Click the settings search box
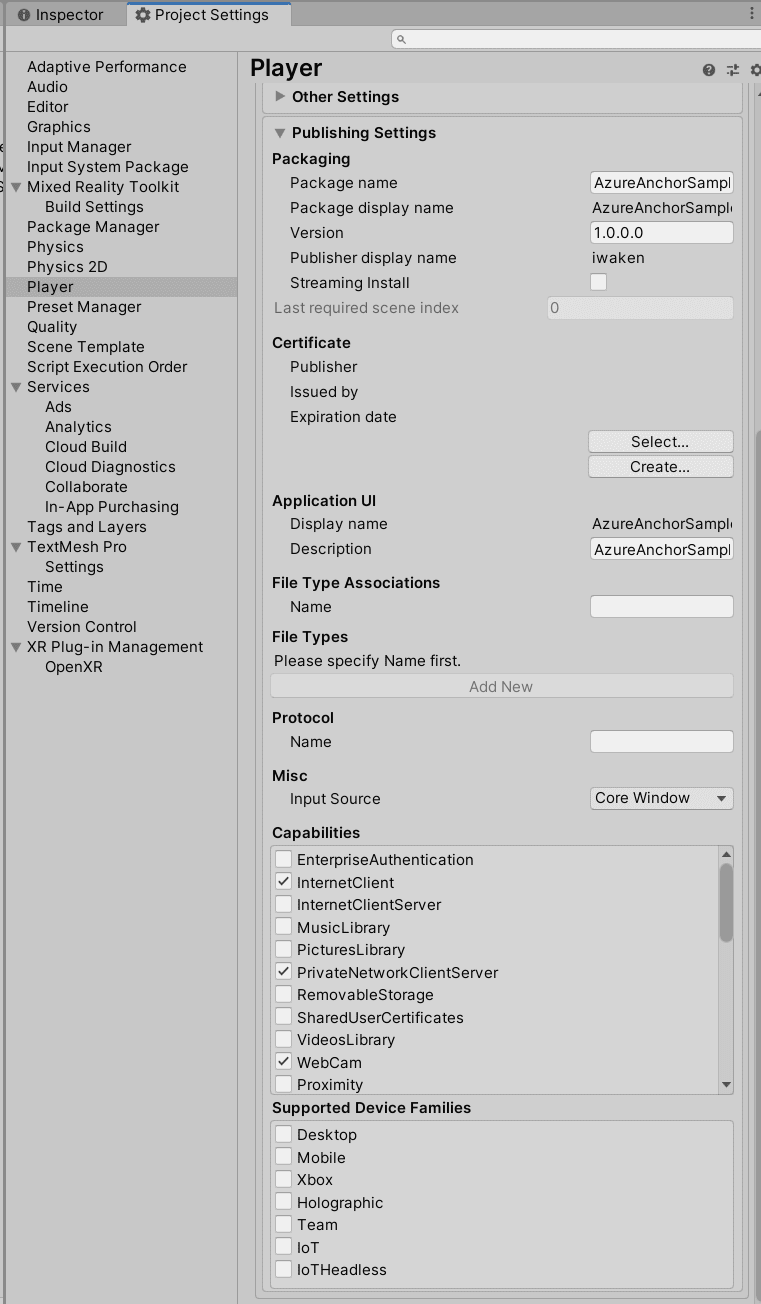761x1304 pixels. click(x=576, y=39)
